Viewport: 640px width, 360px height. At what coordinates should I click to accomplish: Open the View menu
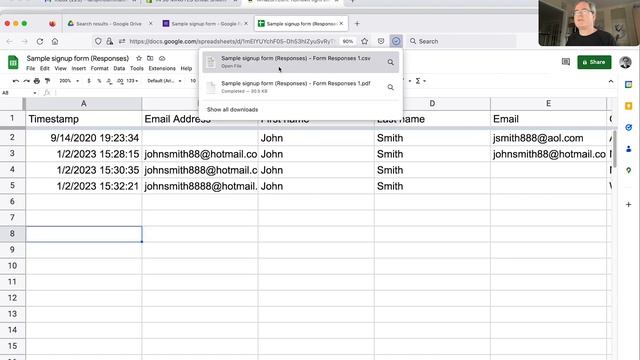(60, 69)
